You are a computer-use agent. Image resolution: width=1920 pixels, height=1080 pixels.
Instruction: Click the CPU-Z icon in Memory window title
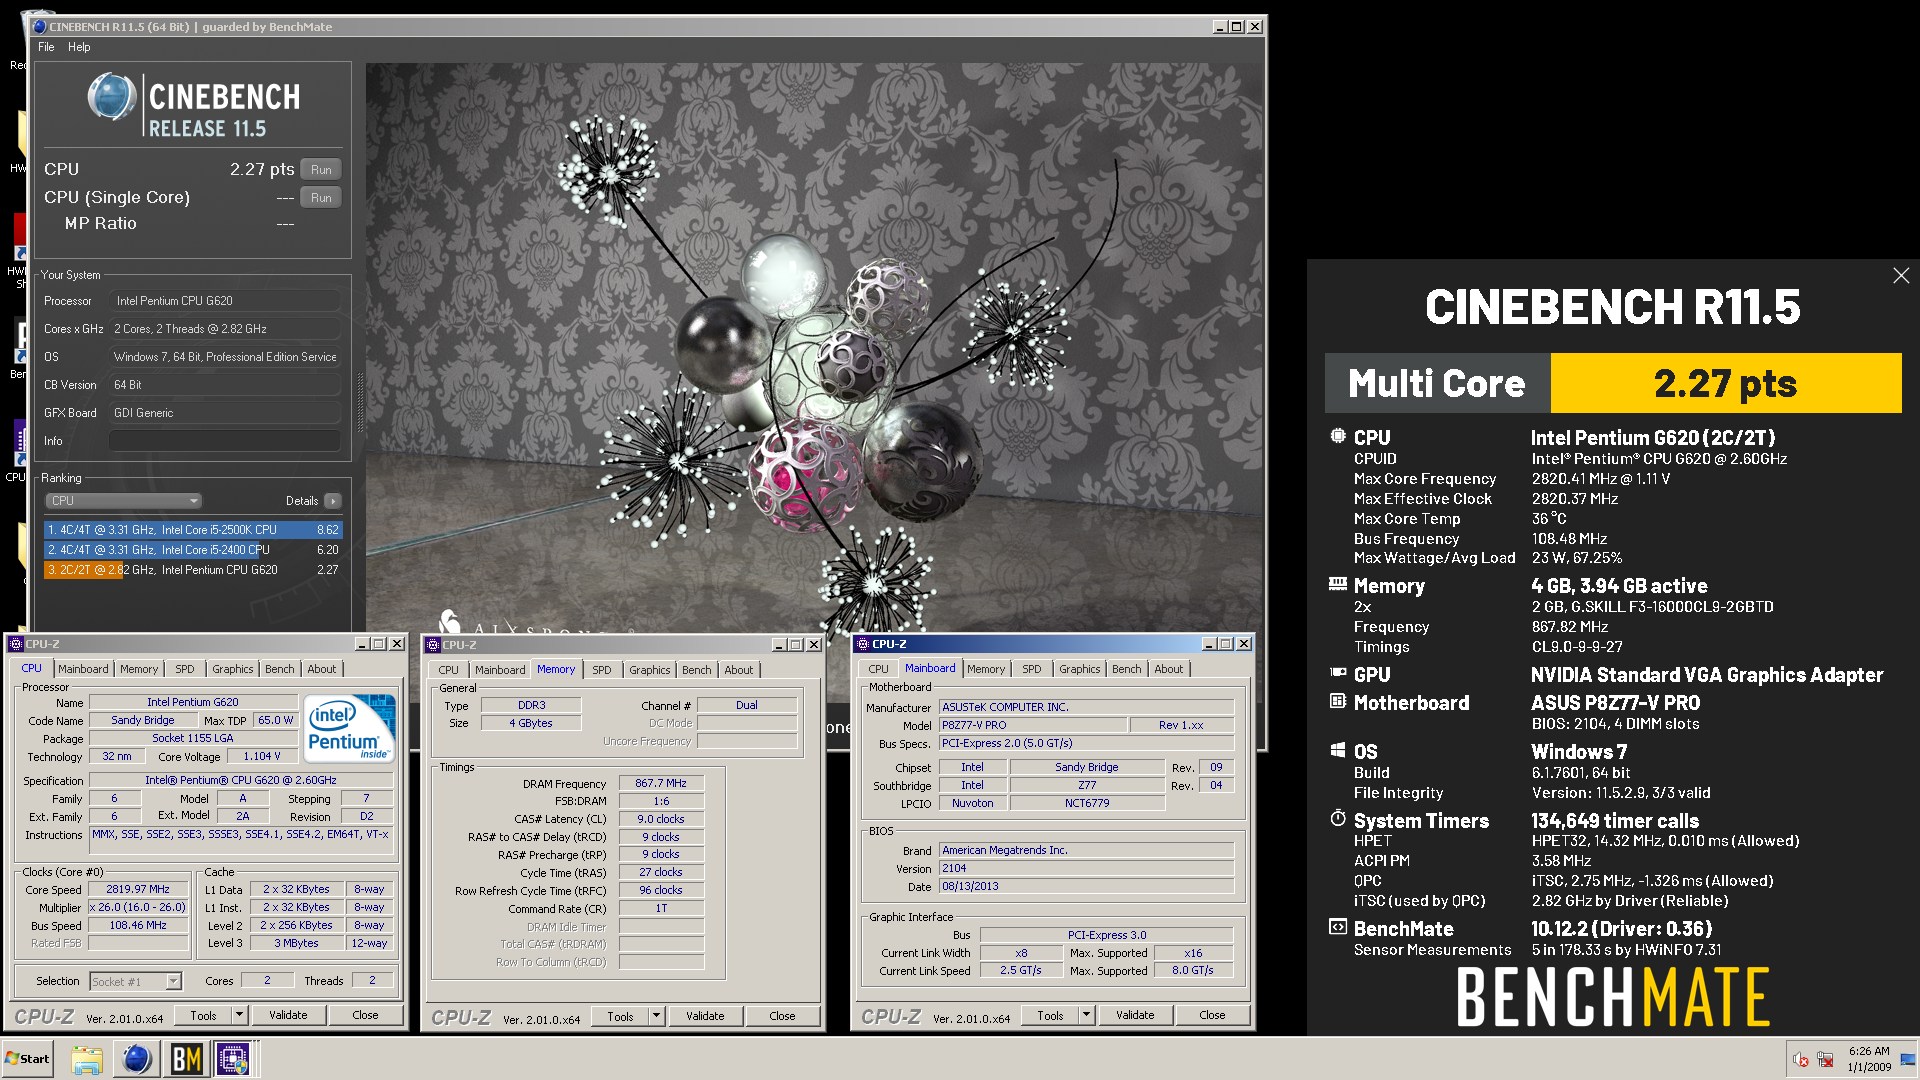coord(432,645)
